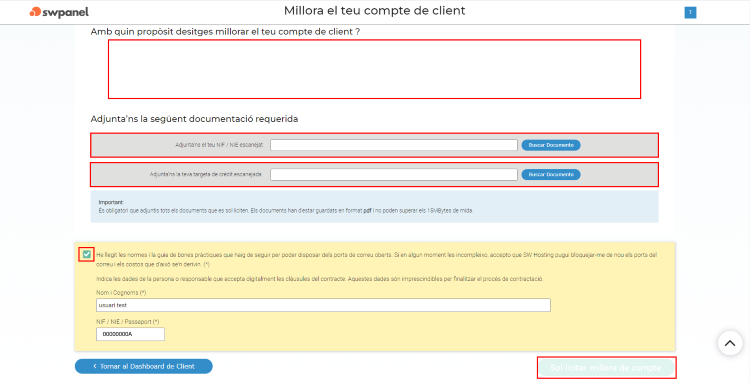Click the scroll-to-top arrow button
This screenshot has height=382, width=750.
(730, 343)
